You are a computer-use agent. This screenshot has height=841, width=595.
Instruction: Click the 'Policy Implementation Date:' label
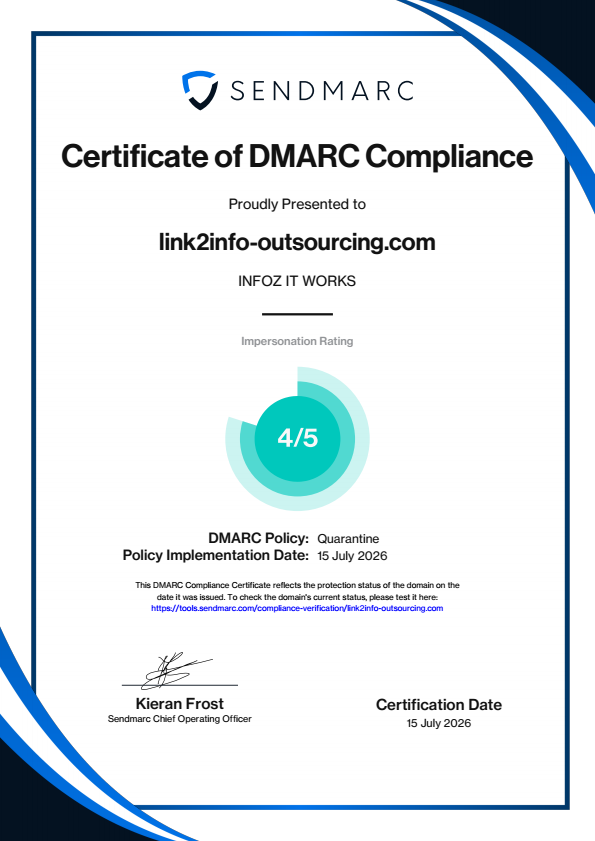point(216,555)
